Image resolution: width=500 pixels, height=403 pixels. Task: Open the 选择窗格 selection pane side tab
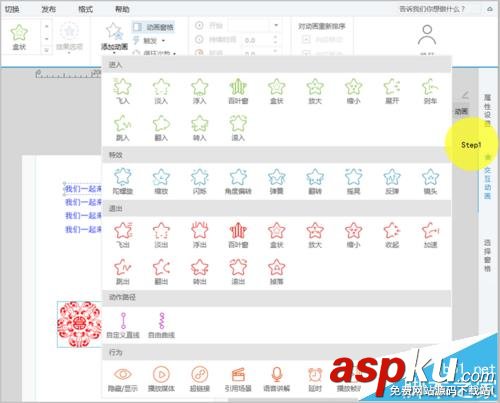487,255
